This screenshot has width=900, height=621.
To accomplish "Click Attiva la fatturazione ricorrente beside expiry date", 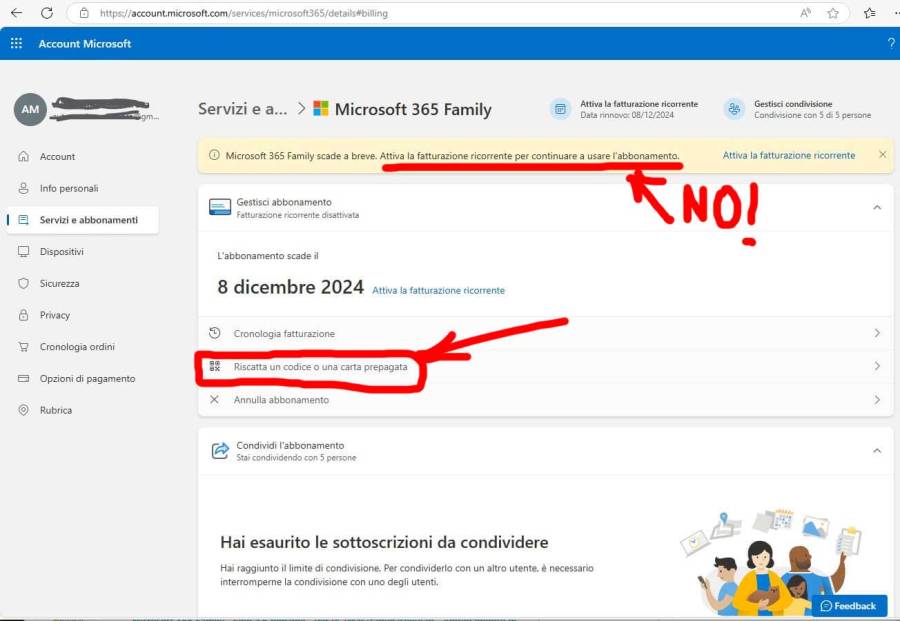I will (x=438, y=290).
